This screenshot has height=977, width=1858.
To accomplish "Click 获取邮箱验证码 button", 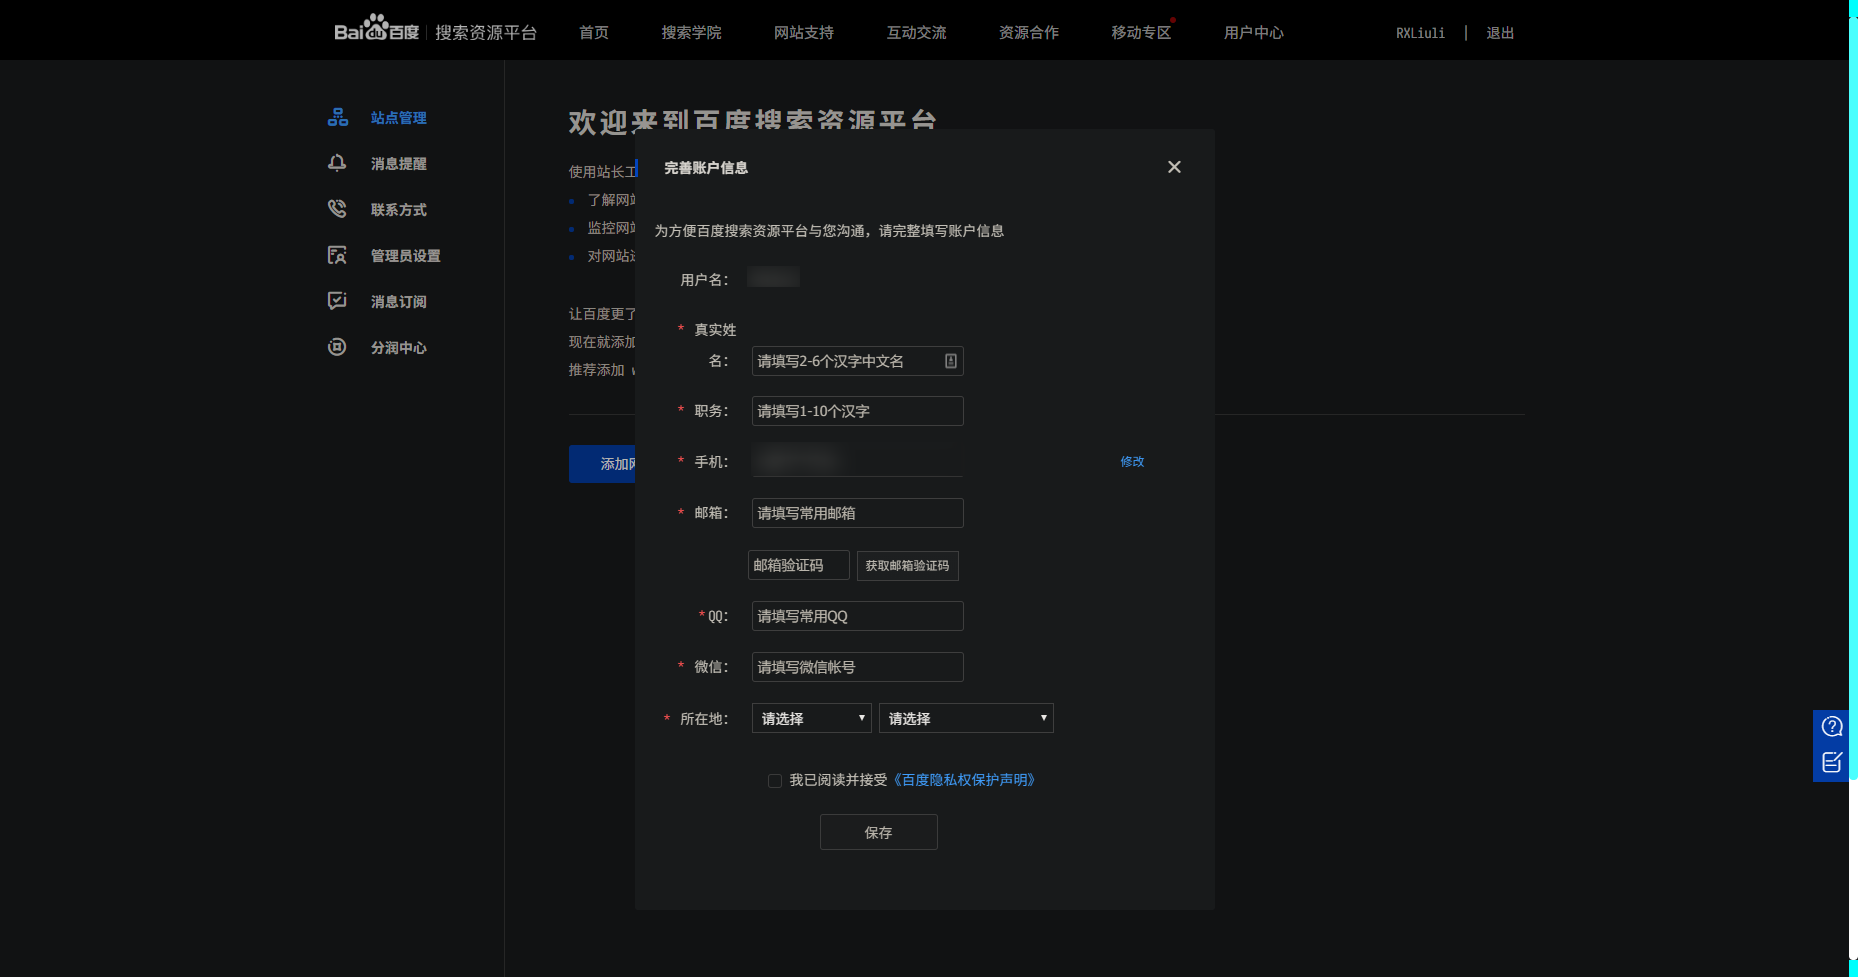I will pyautogui.click(x=908, y=566).
